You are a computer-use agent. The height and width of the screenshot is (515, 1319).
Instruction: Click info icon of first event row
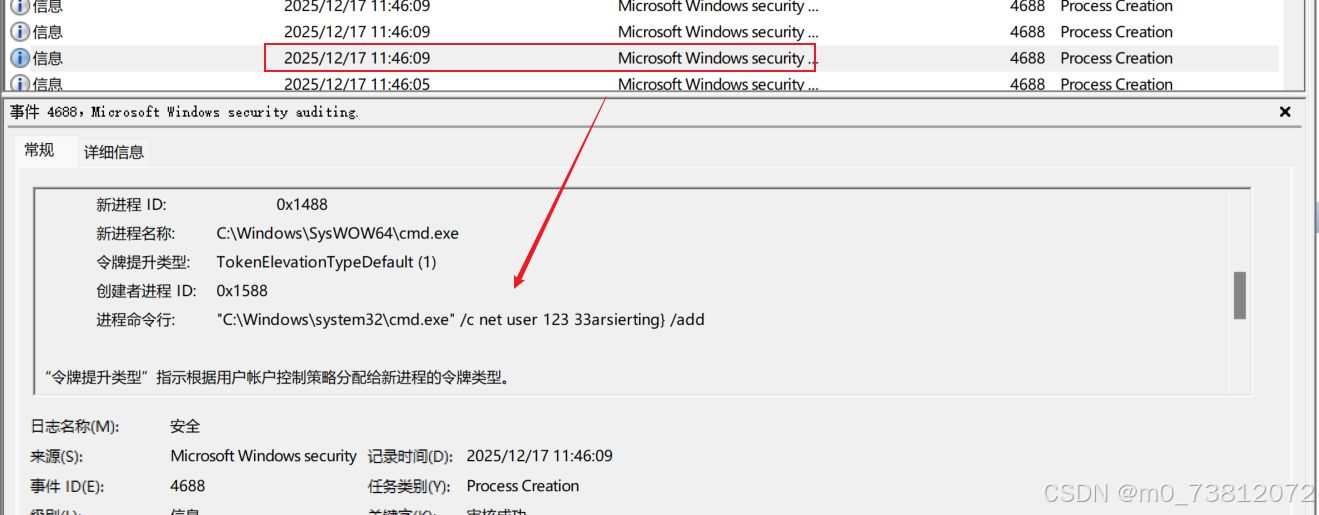coord(20,6)
